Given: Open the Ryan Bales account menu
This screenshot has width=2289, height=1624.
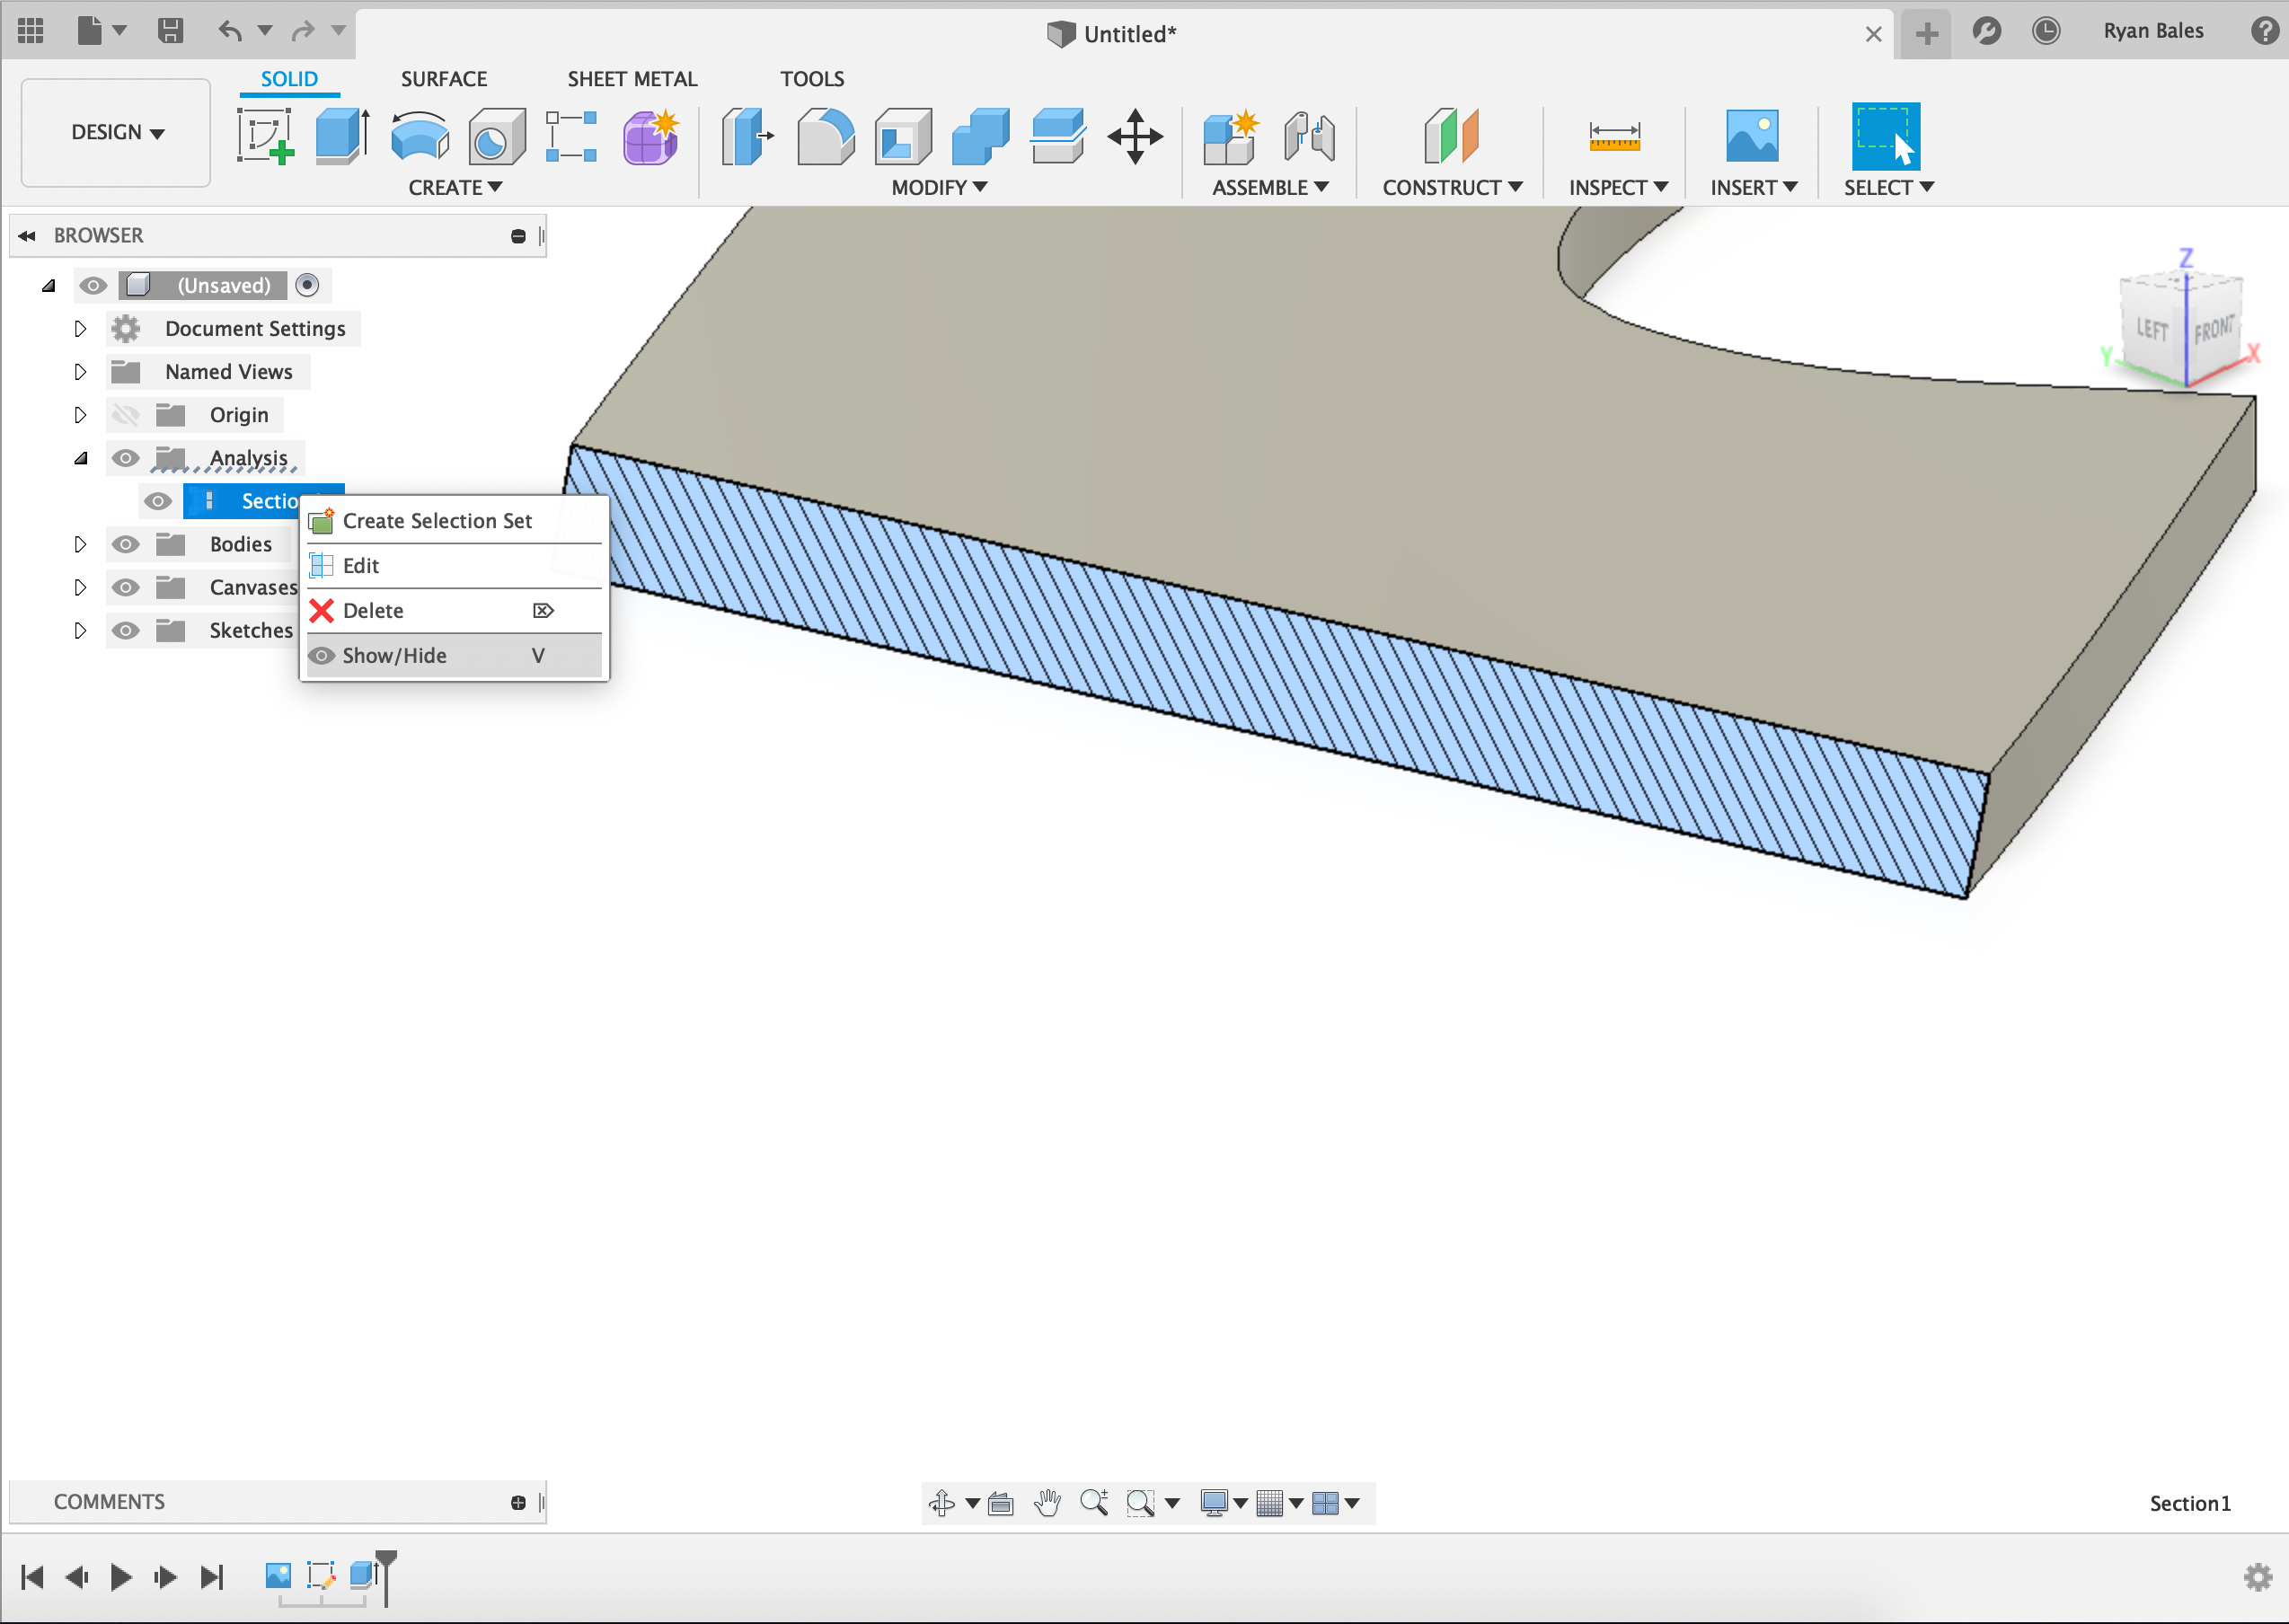Looking at the screenshot, I should click(2153, 31).
